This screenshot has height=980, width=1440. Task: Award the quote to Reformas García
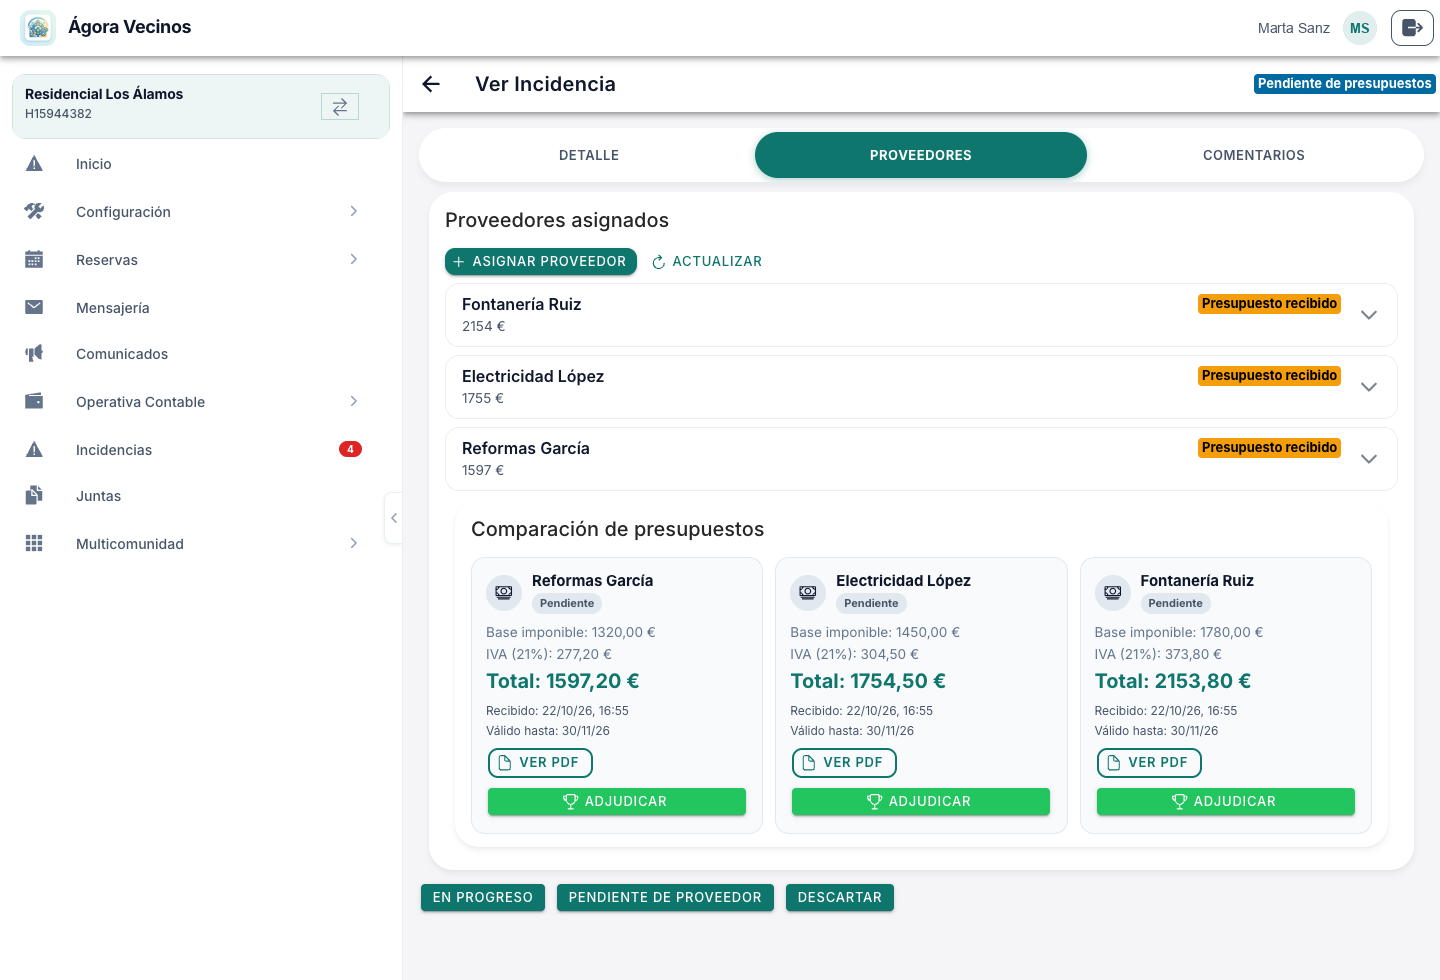[617, 802]
